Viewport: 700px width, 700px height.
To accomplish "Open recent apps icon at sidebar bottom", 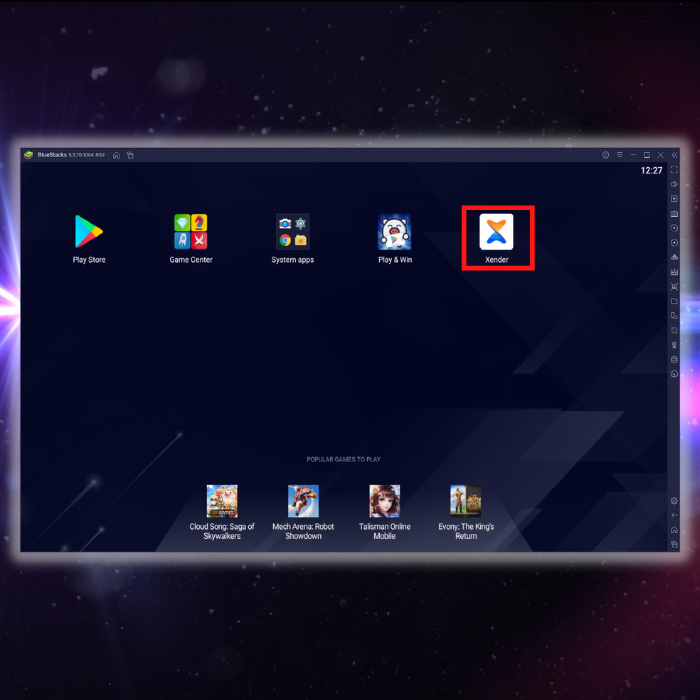I will 675,545.
